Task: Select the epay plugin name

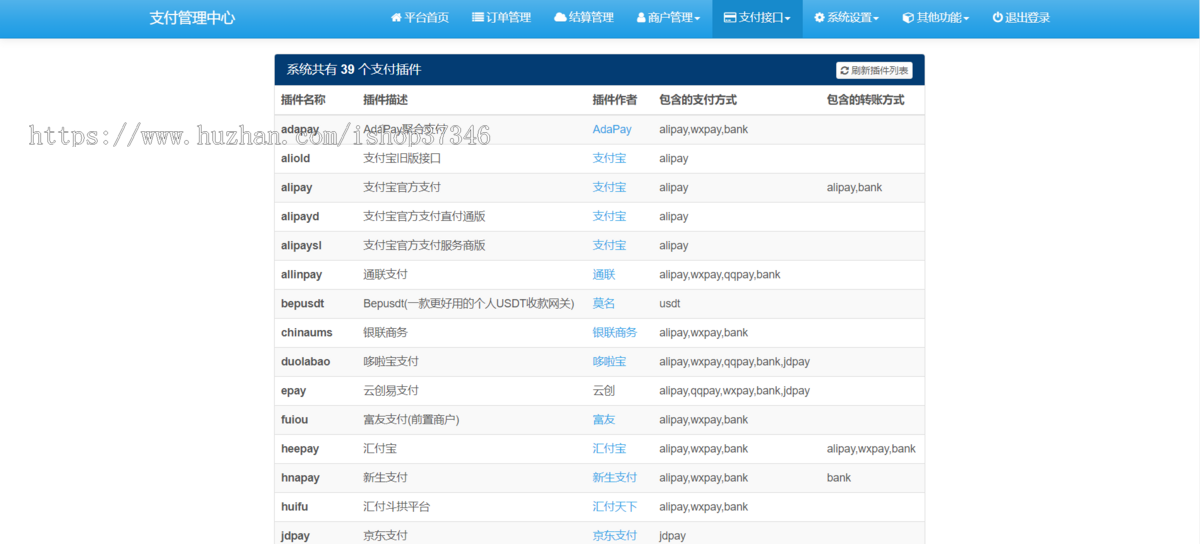Action: click(x=294, y=390)
